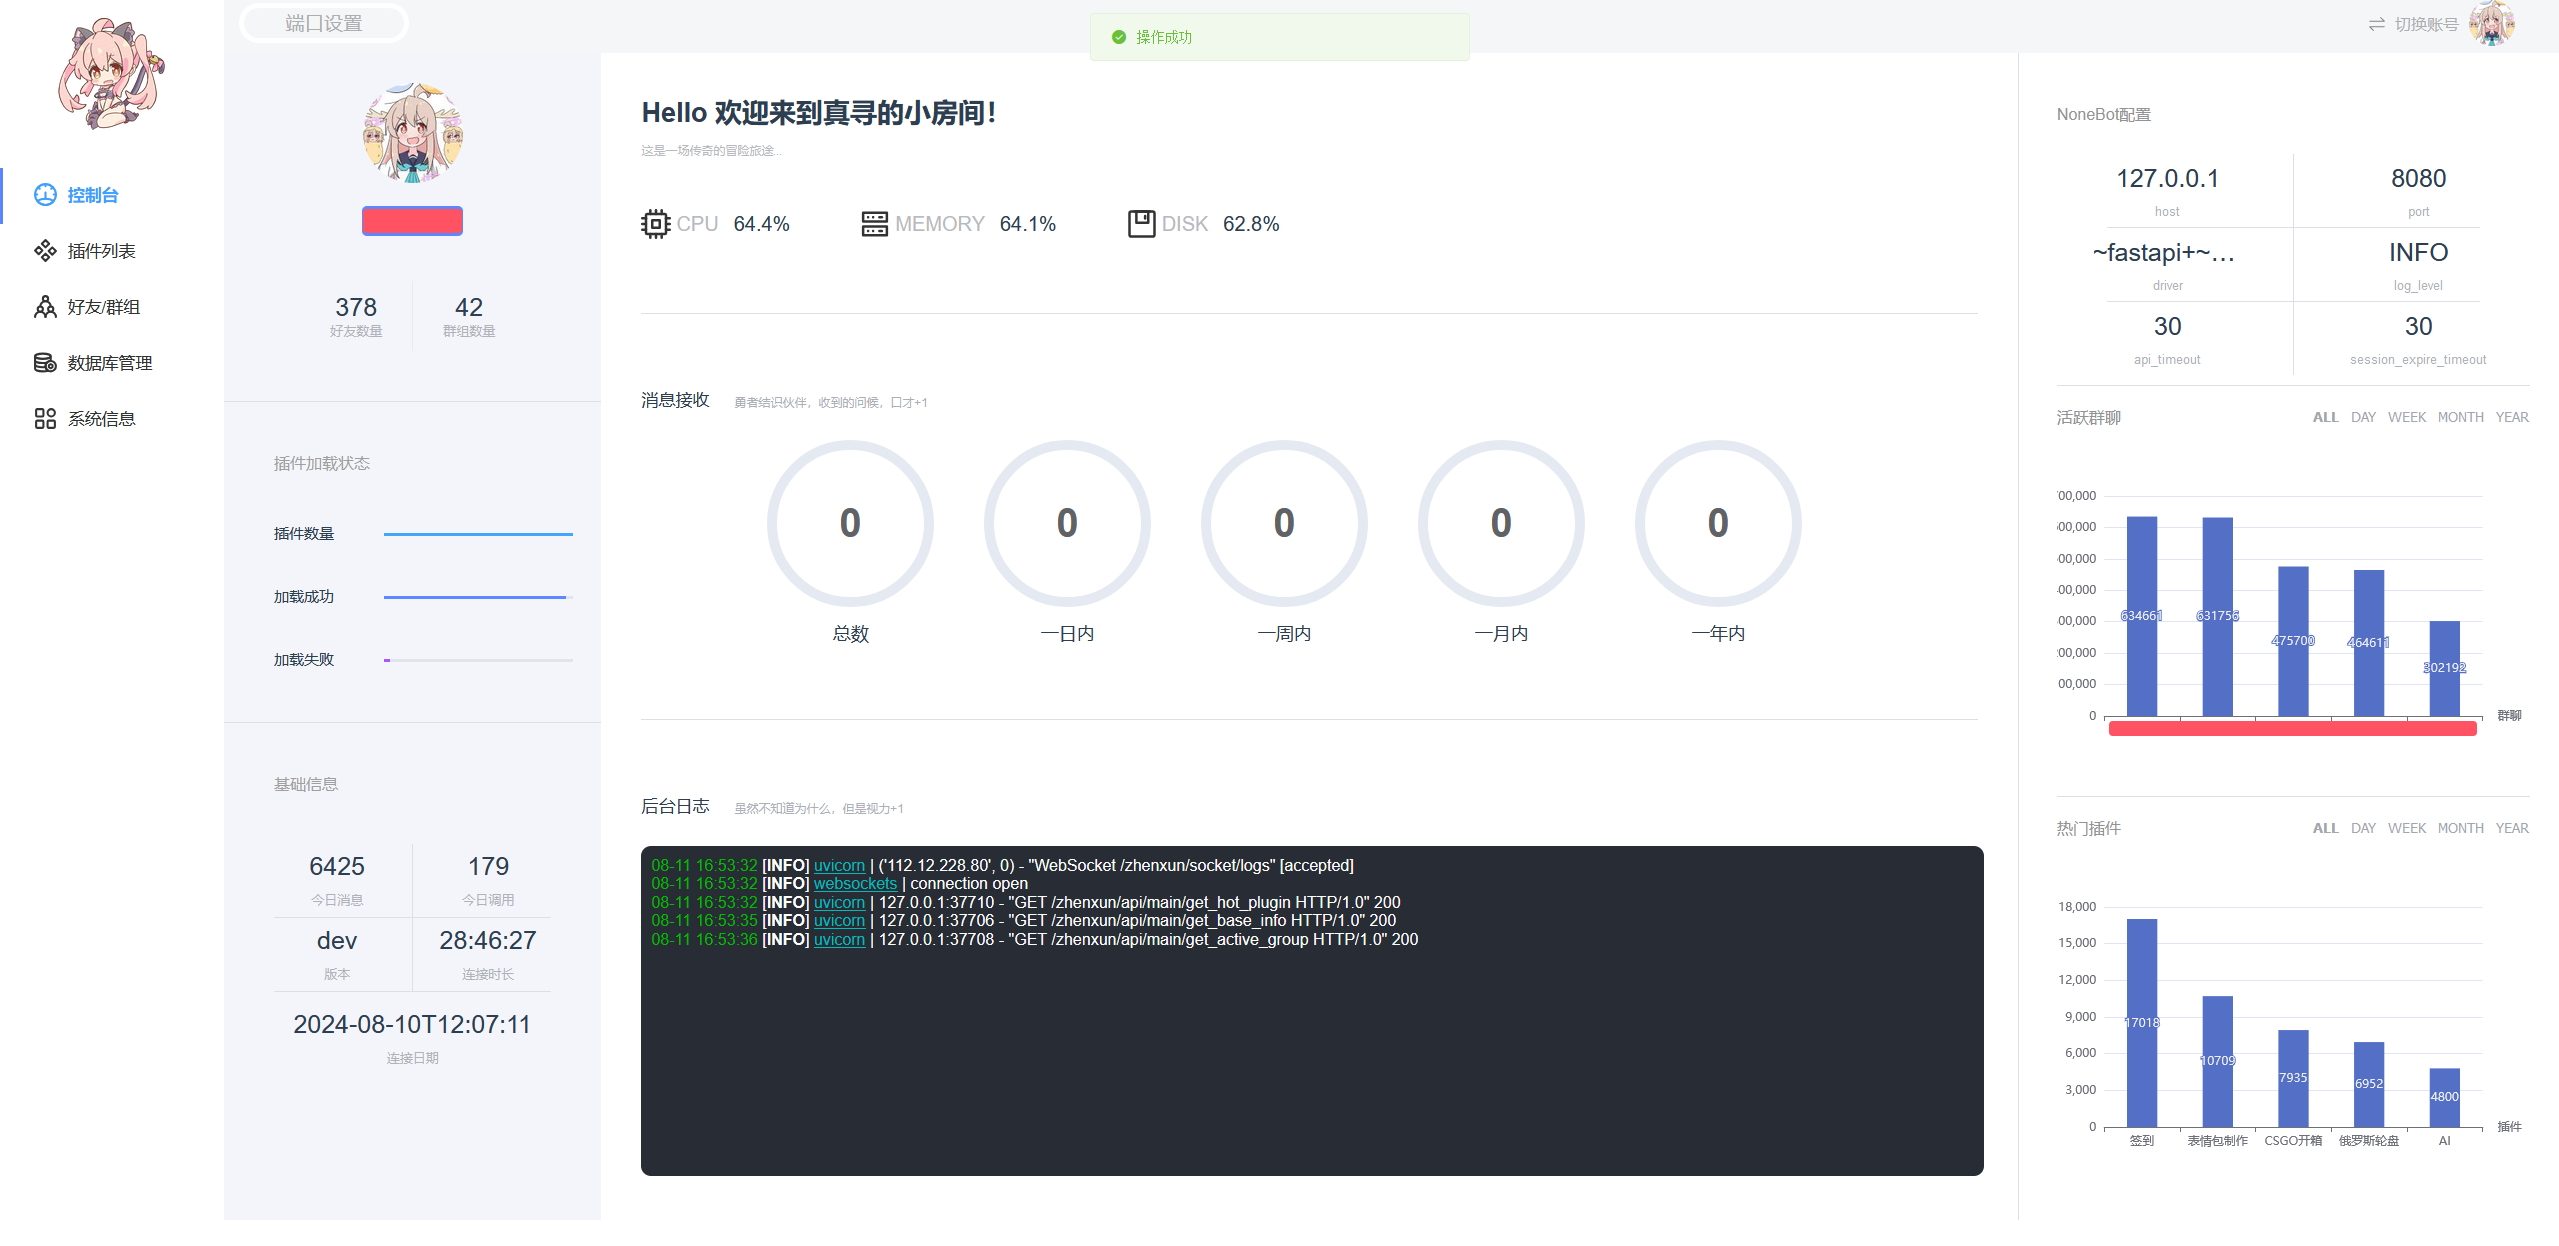This screenshot has height=1246, width=2559.
Task: Click the 端口设置 button
Action: tap(323, 23)
